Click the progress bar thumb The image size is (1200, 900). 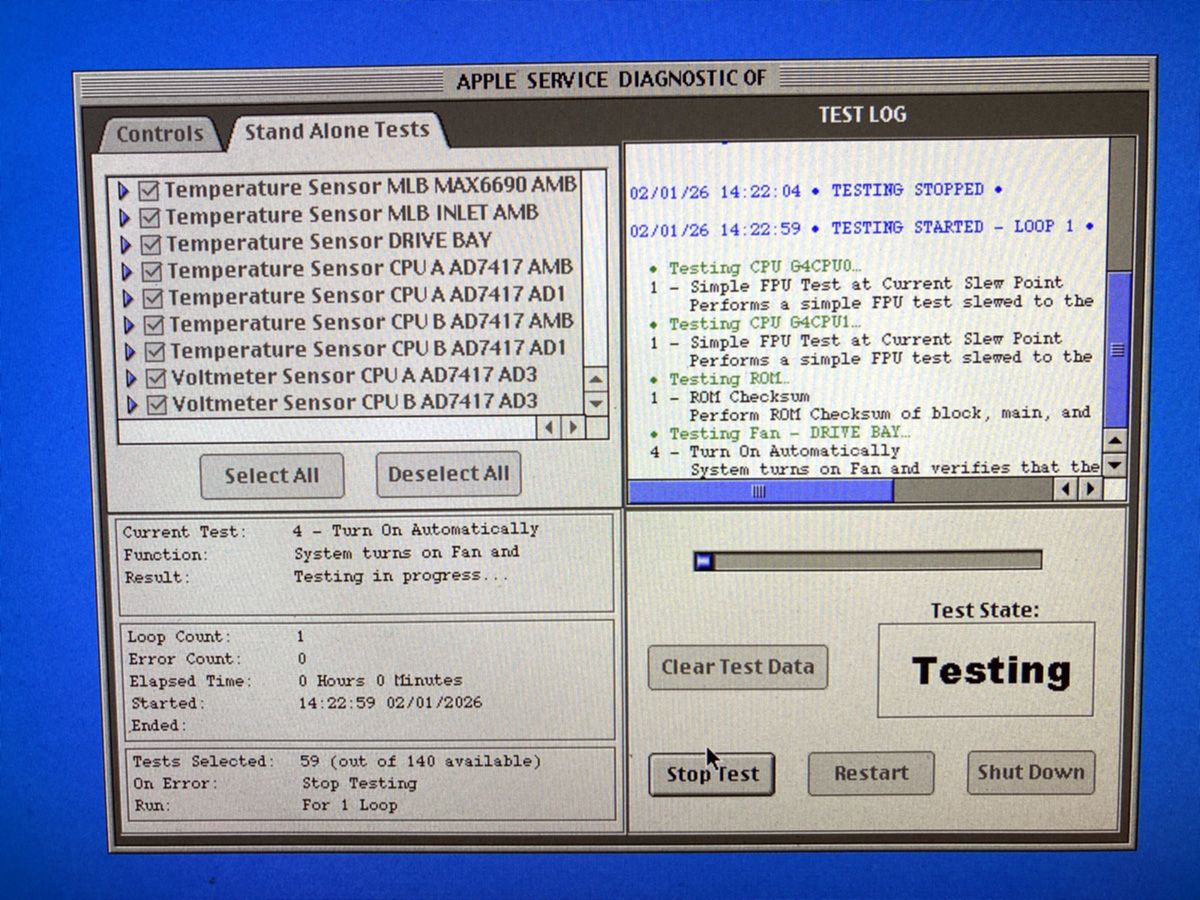tap(704, 561)
